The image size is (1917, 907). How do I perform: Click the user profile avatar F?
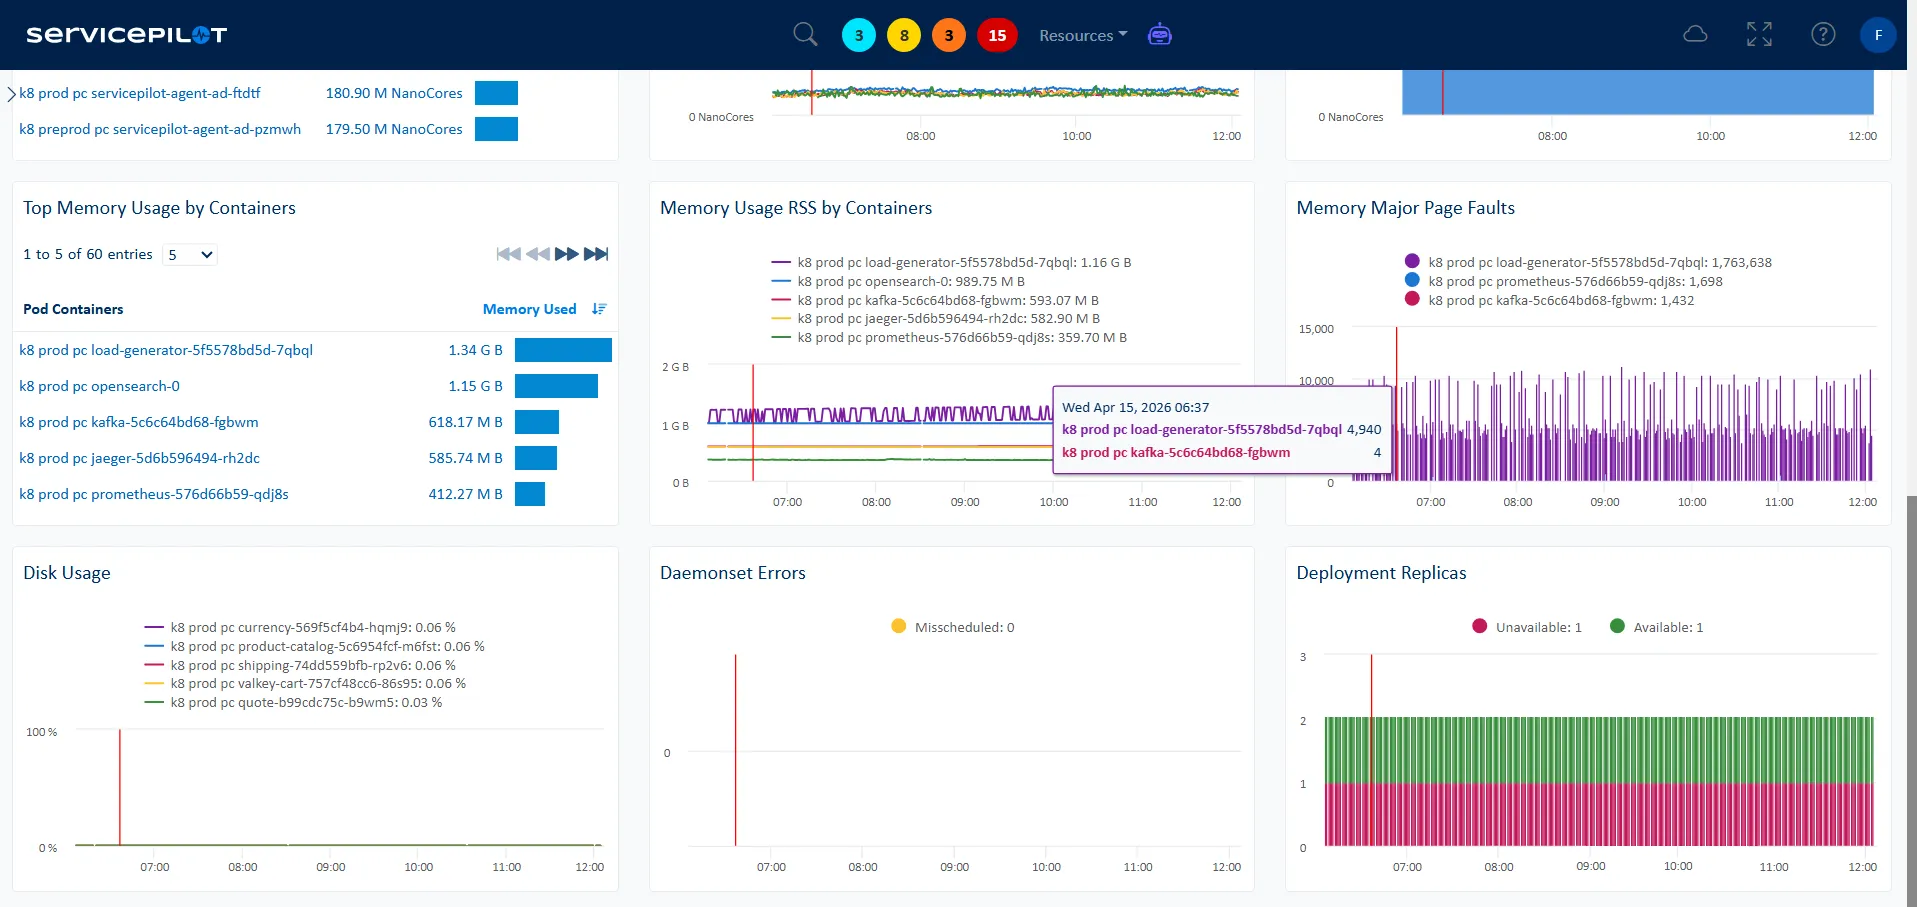(x=1877, y=34)
